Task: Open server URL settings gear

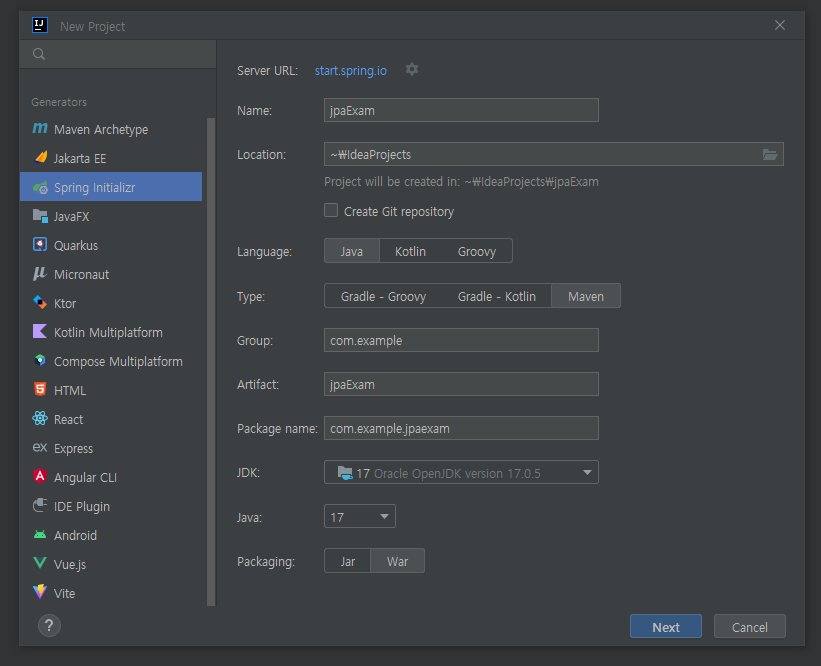Action: pos(412,70)
